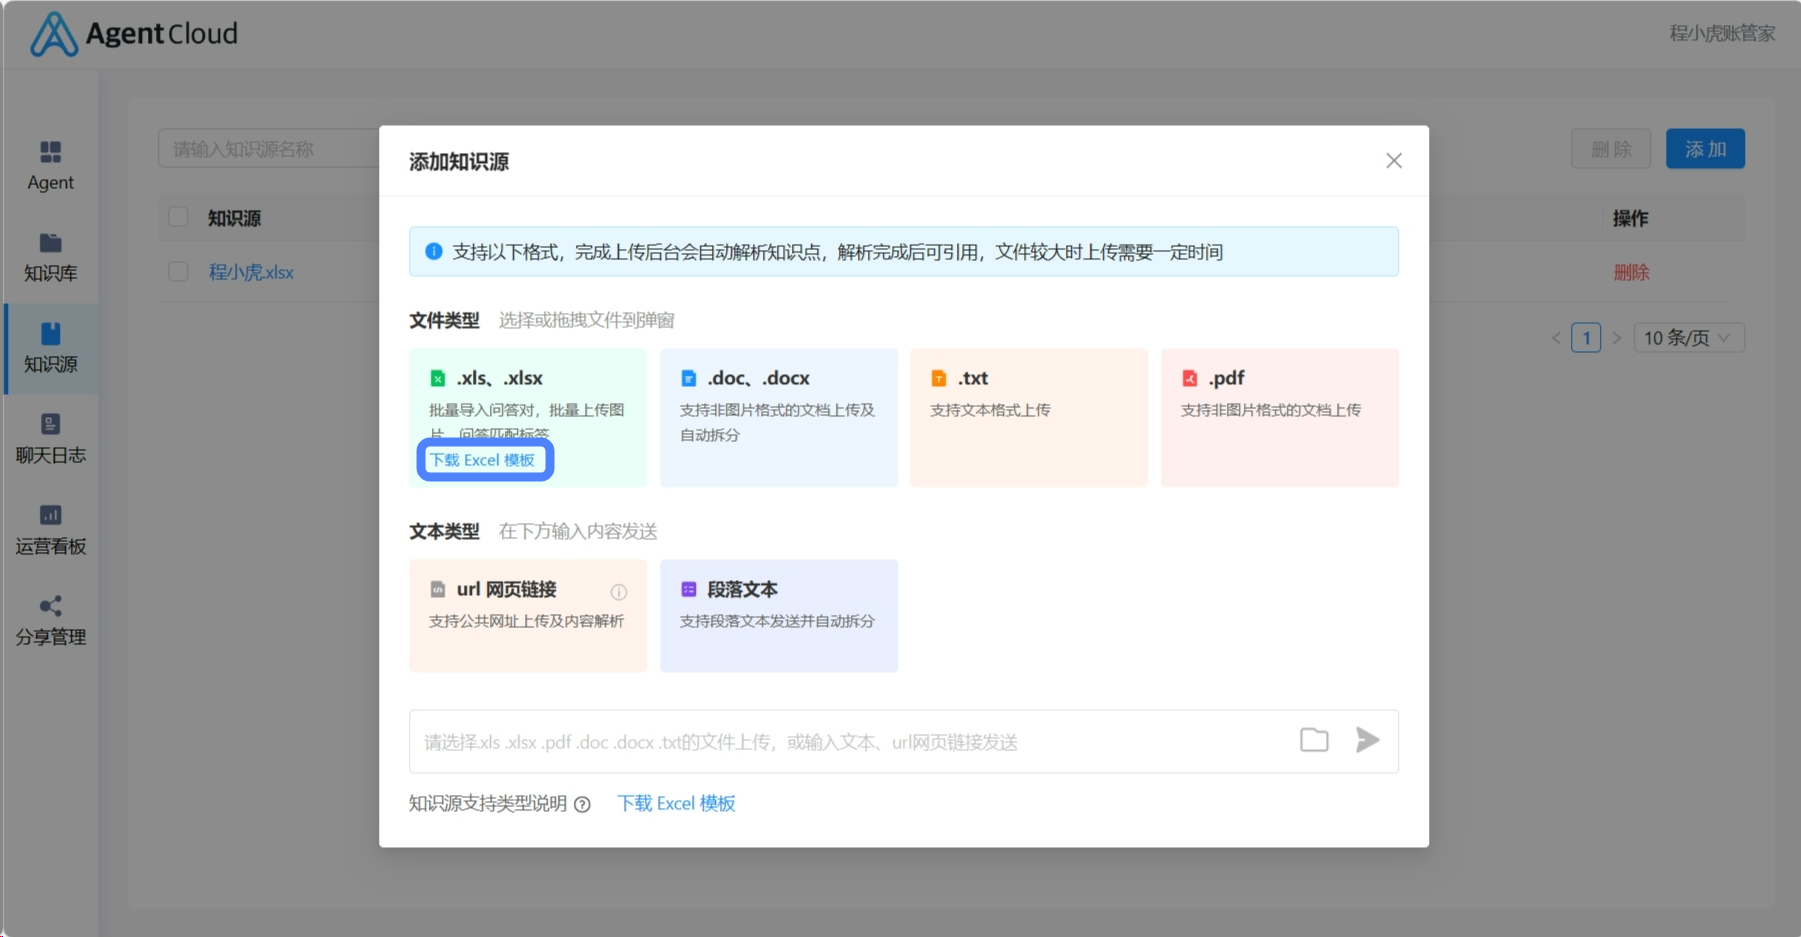The image size is (1801, 937).
Task: Click the red icon on the pdf card
Action: click(x=1190, y=378)
